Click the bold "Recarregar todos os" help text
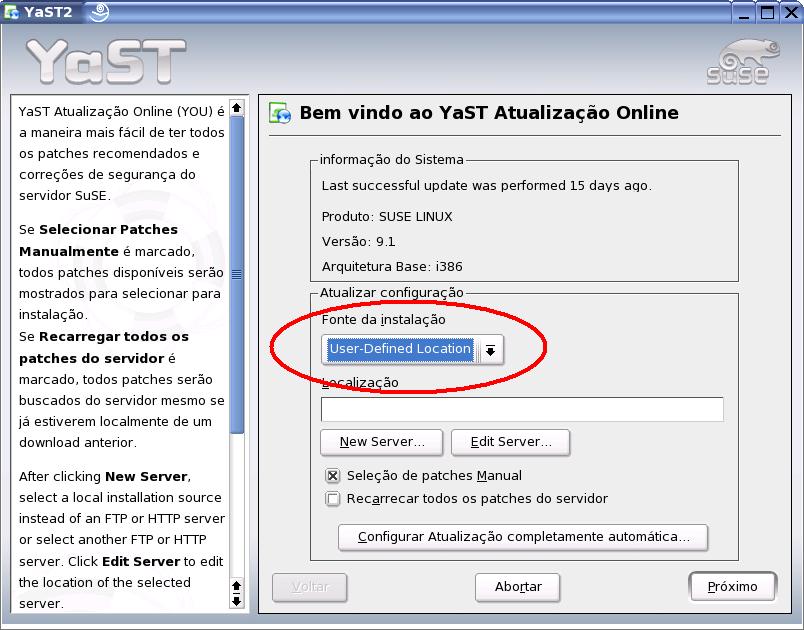804x630 pixels. [114, 337]
